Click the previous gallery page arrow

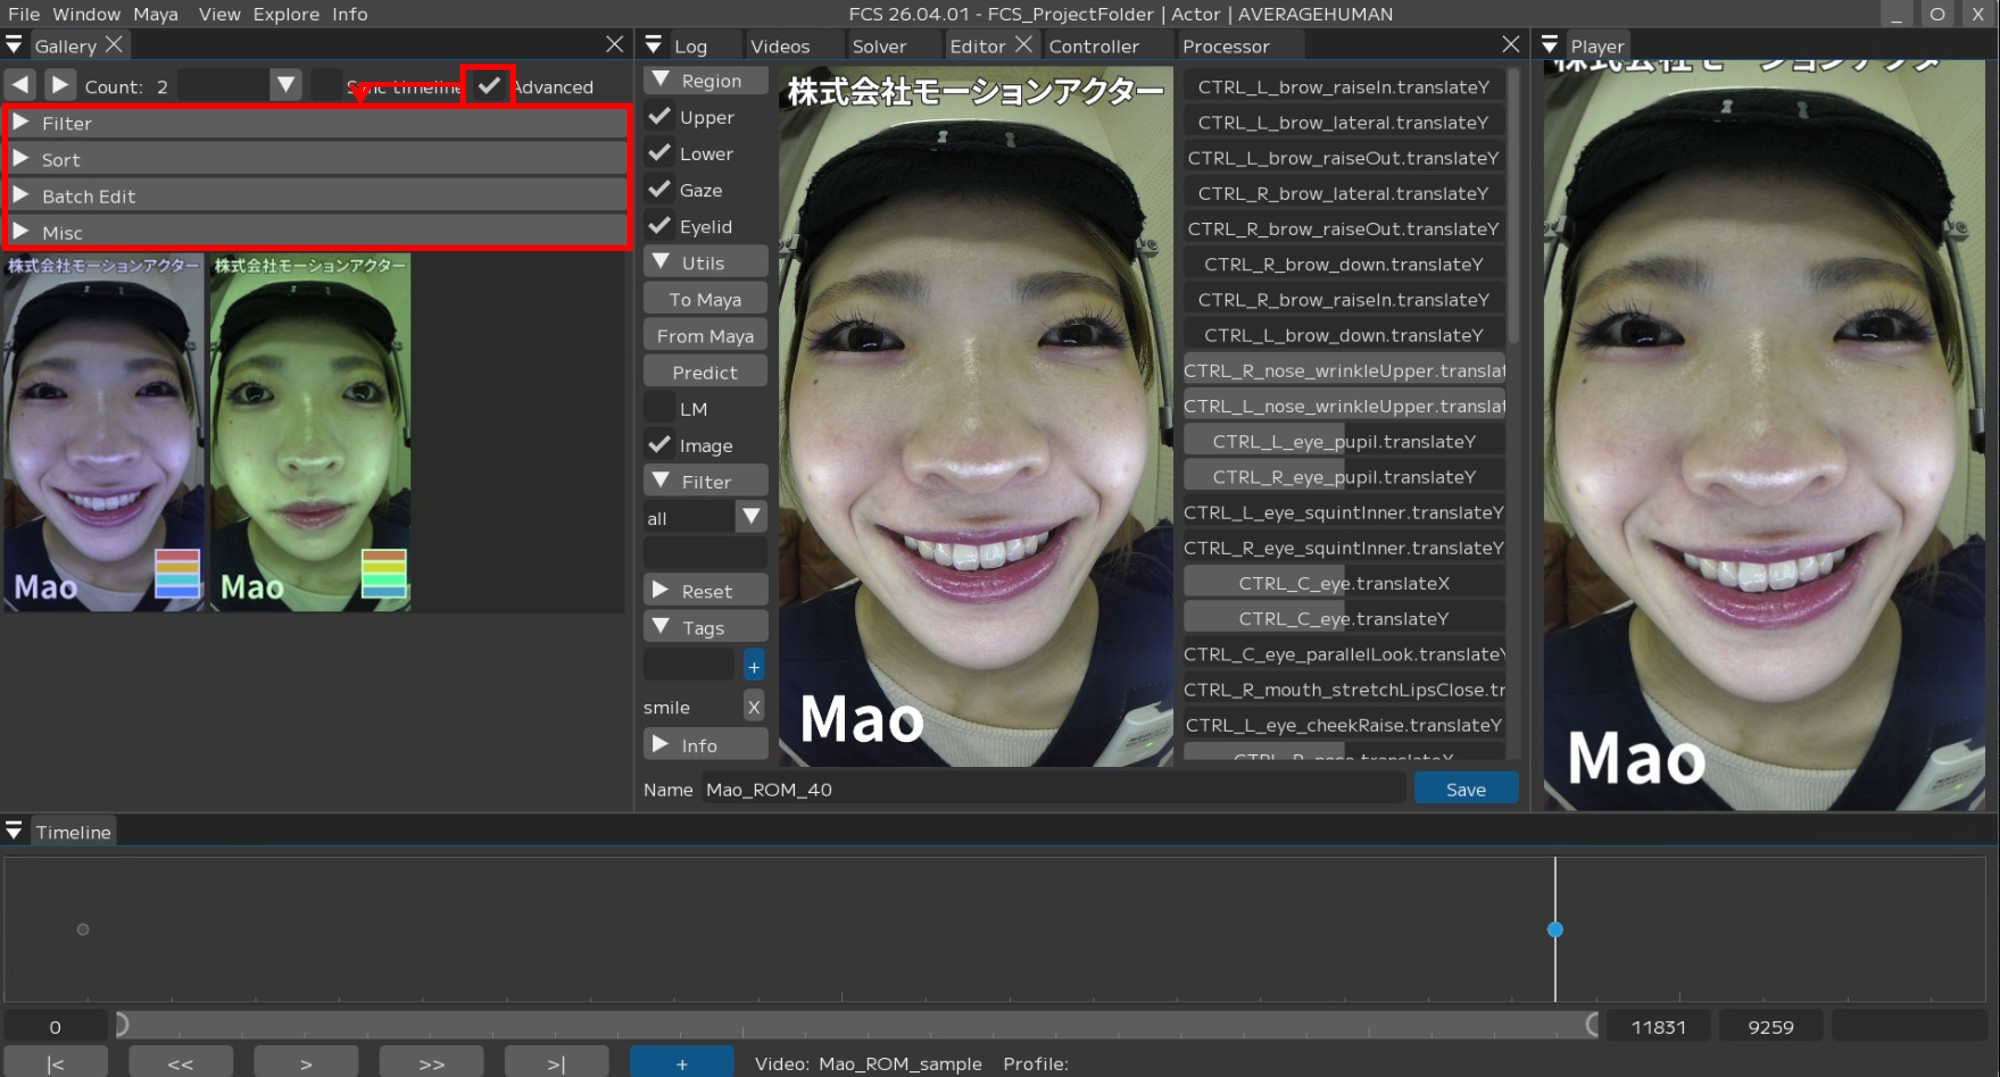[x=20, y=86]
